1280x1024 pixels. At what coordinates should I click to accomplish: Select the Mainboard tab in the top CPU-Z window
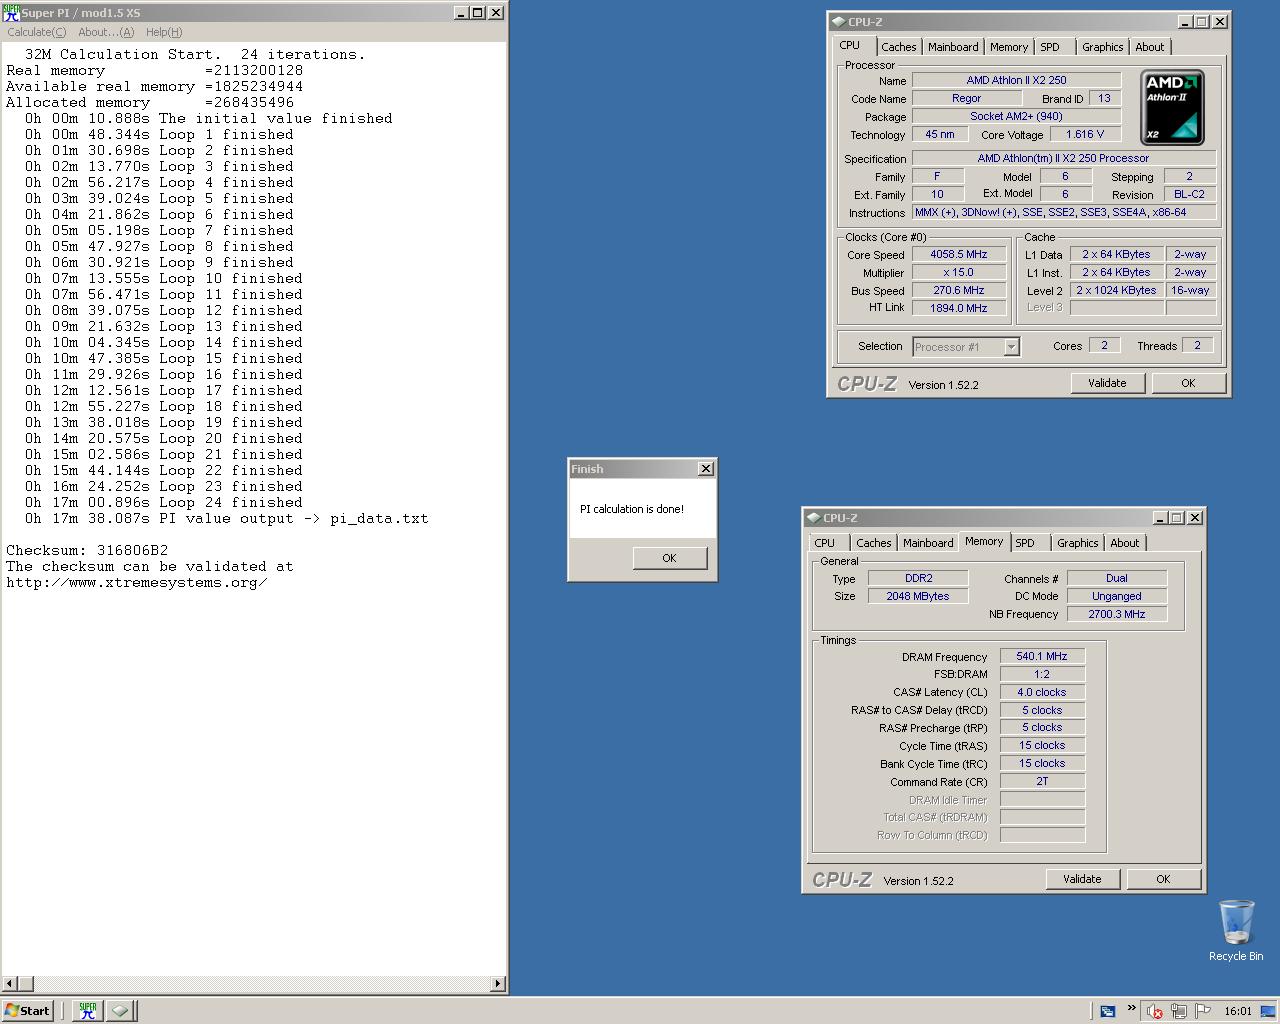953,47
